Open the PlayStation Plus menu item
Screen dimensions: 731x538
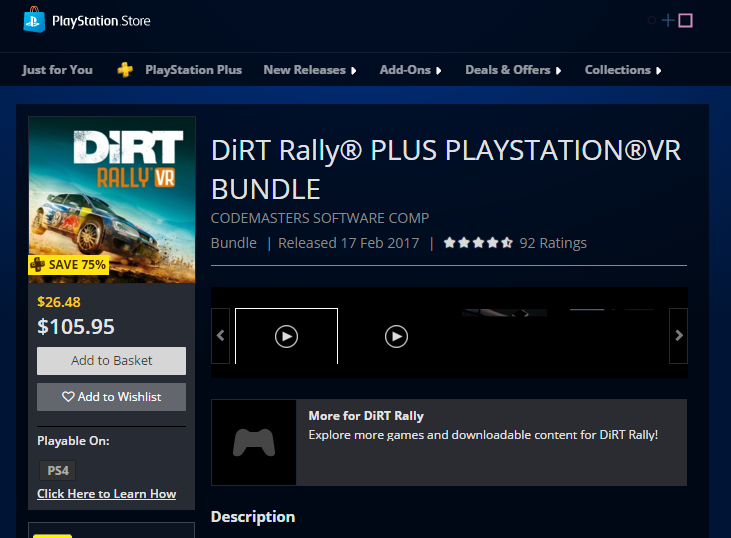point(193,69)
